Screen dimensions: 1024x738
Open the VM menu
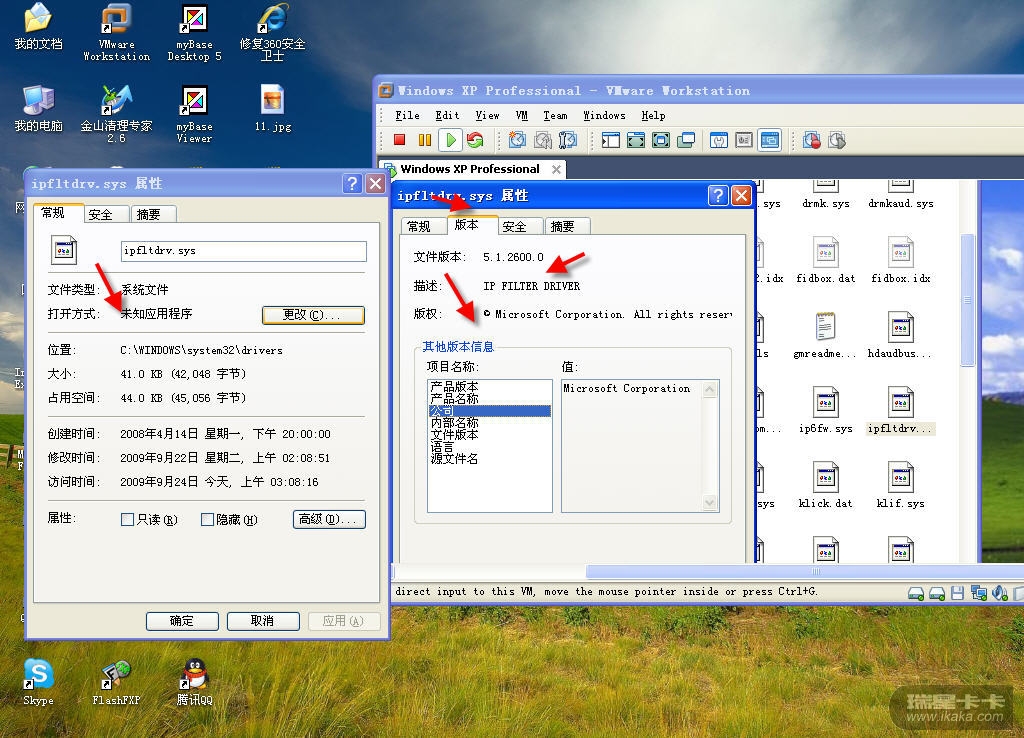[521, 115]
